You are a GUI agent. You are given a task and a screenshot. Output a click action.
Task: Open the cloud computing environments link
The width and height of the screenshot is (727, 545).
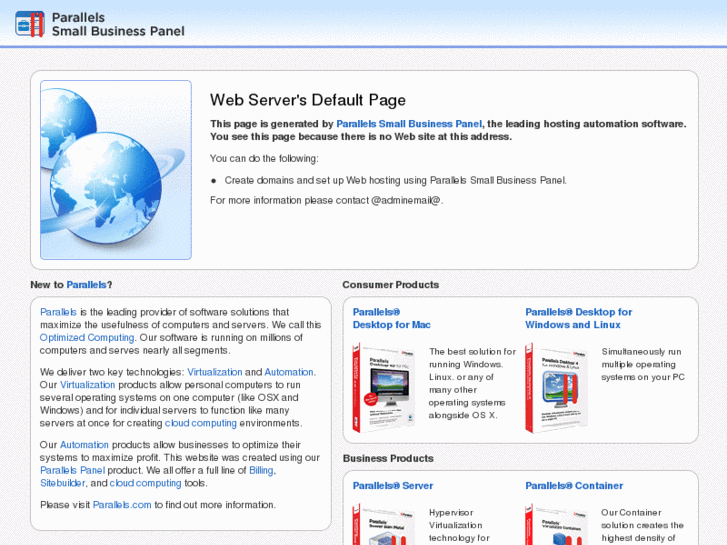pyautogui.click(x=201, y=423)
